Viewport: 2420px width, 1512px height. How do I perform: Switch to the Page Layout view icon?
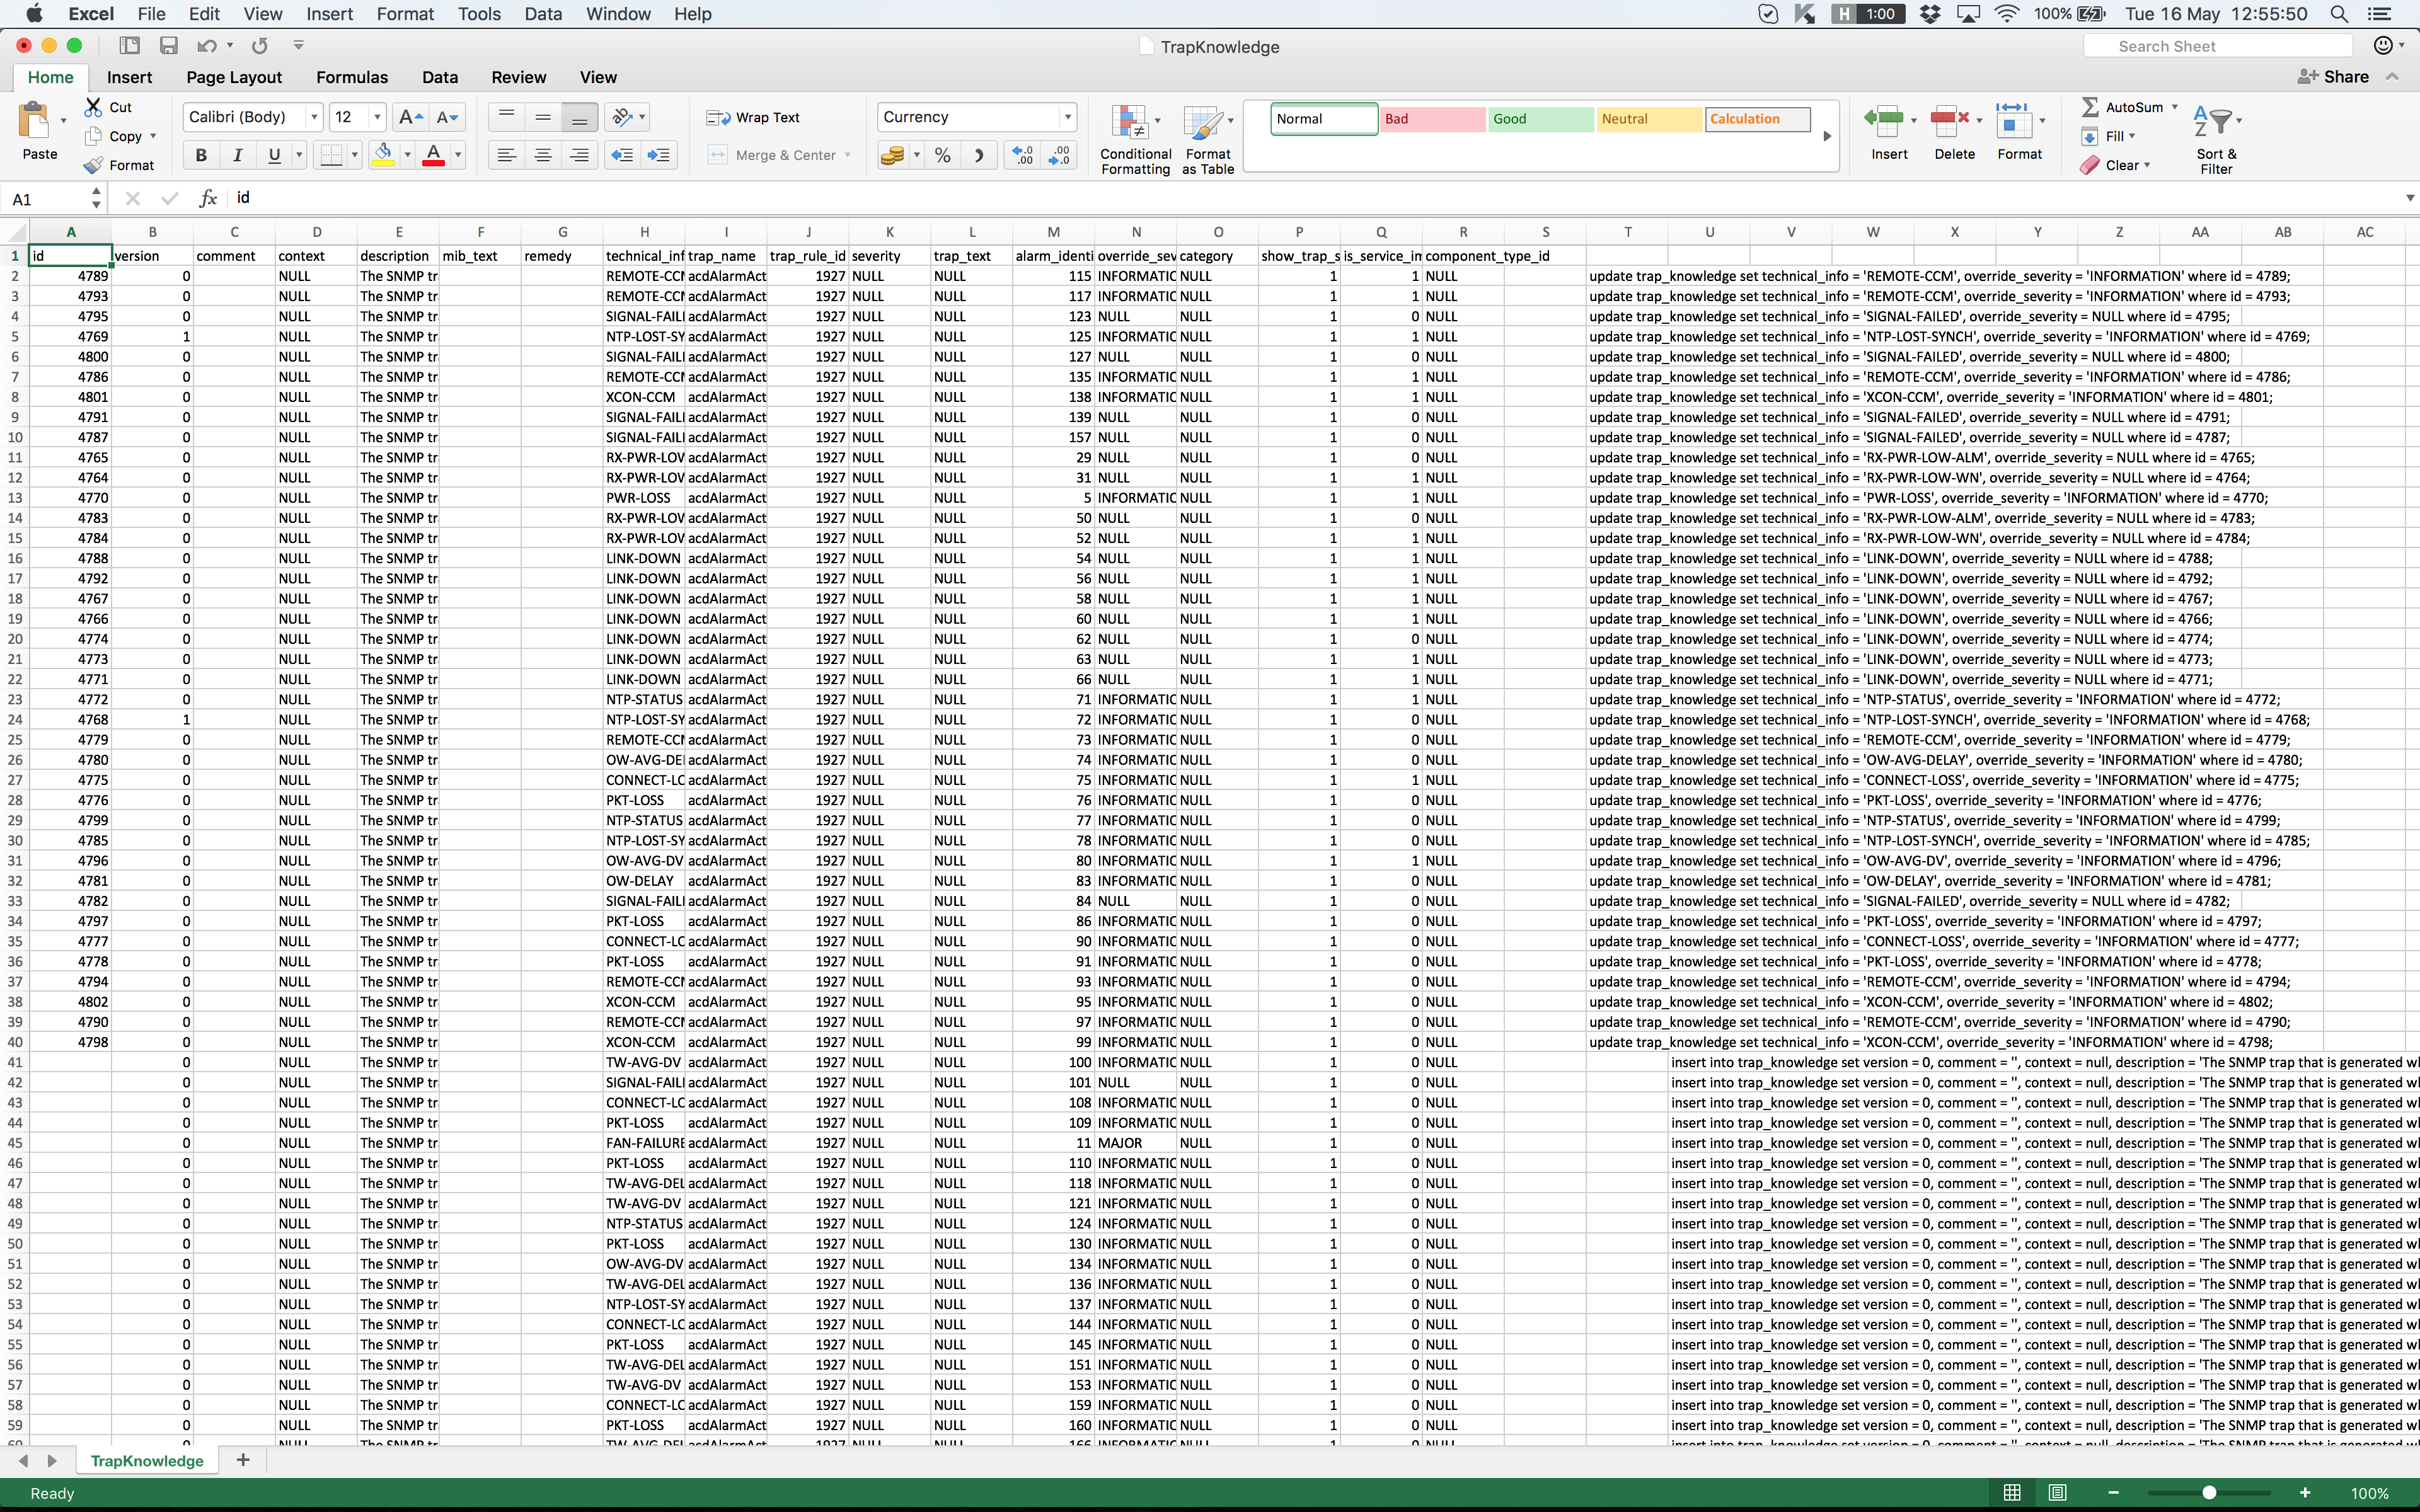[x=2057, y=1492]
